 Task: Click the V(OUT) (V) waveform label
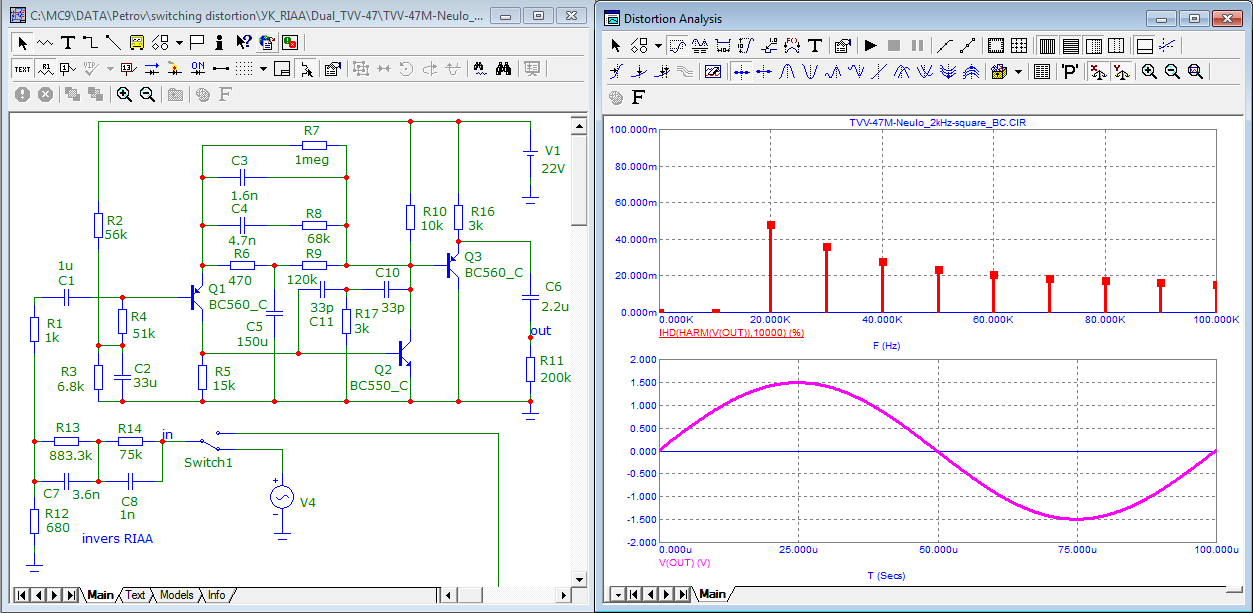coord(684,563)
